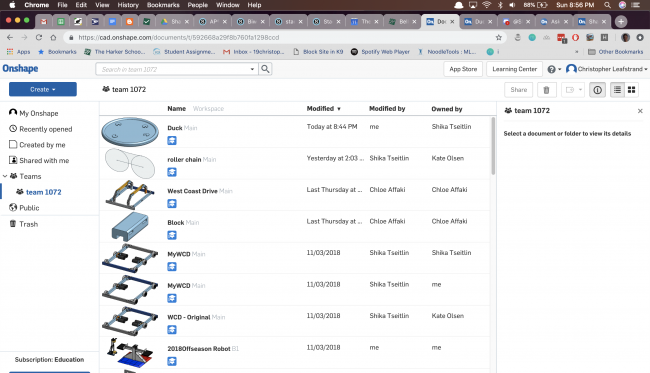Bookmark this page with star icon
The image size is (650, 373).
(x=499, y=37)
